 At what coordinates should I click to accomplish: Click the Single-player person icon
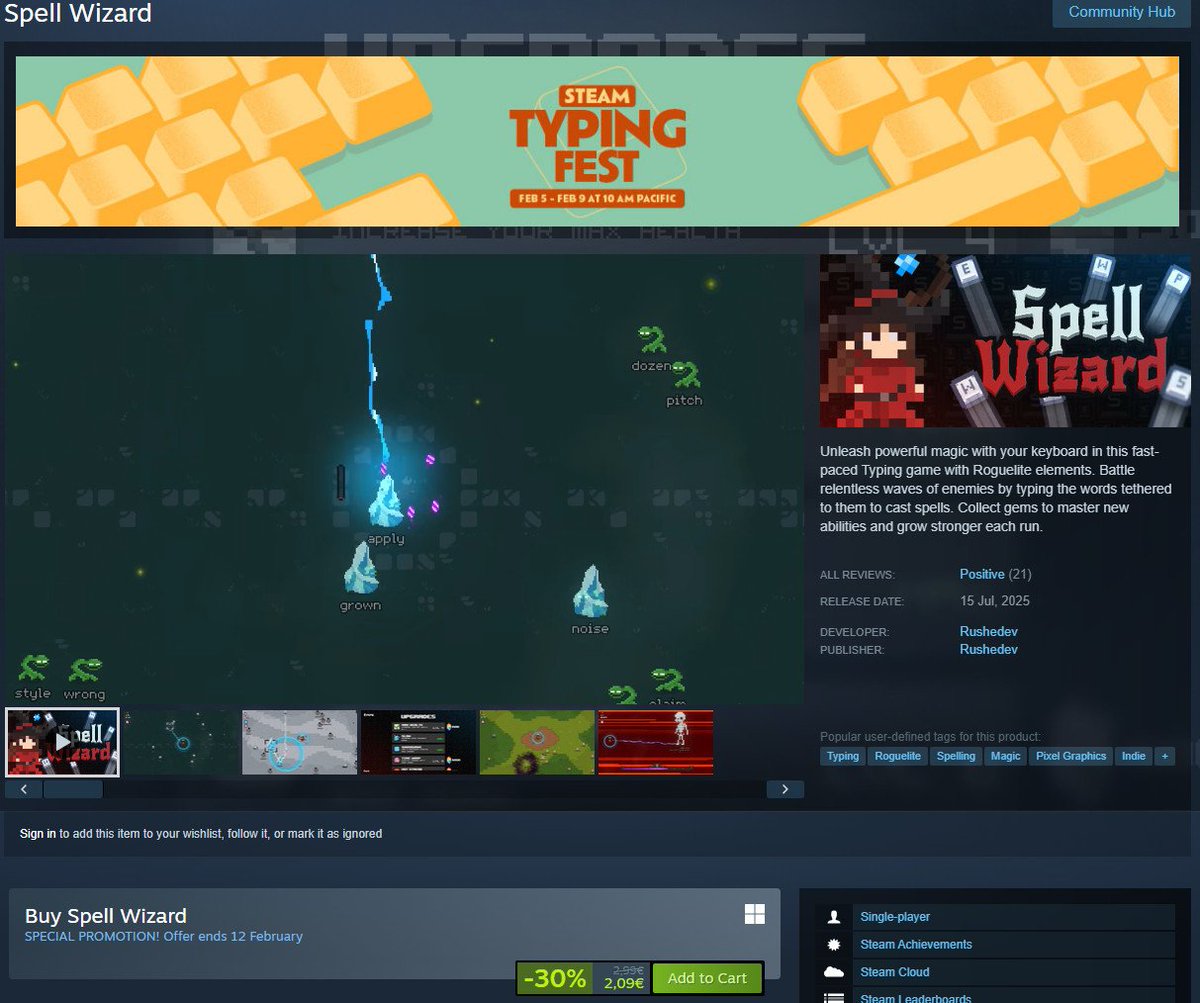[833, 917]
